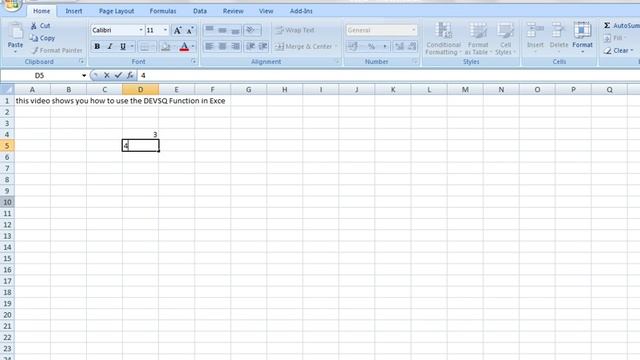The width and height of the screenshot is (640, 360).
Task: Open Cell Styles gallery
Action: coord(505,39)
